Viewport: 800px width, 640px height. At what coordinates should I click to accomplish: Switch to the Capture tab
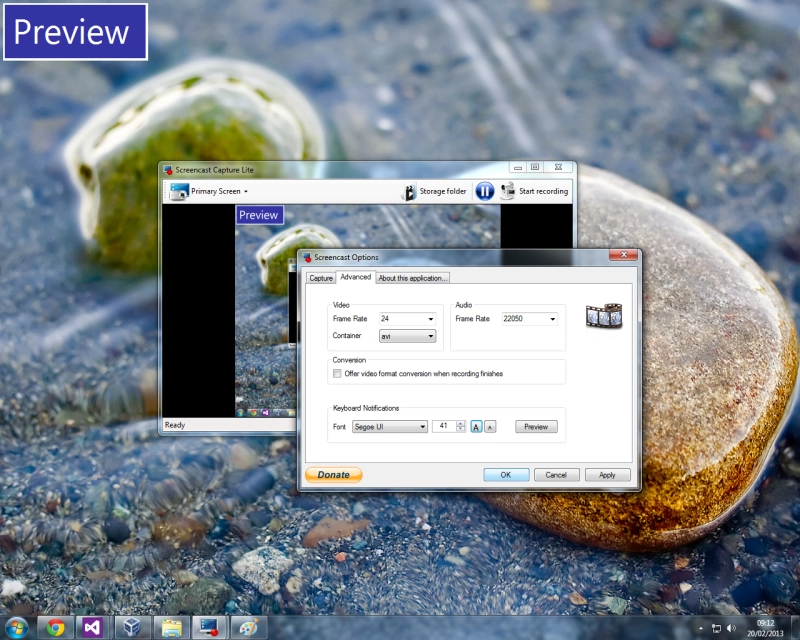tap(321, 278)
